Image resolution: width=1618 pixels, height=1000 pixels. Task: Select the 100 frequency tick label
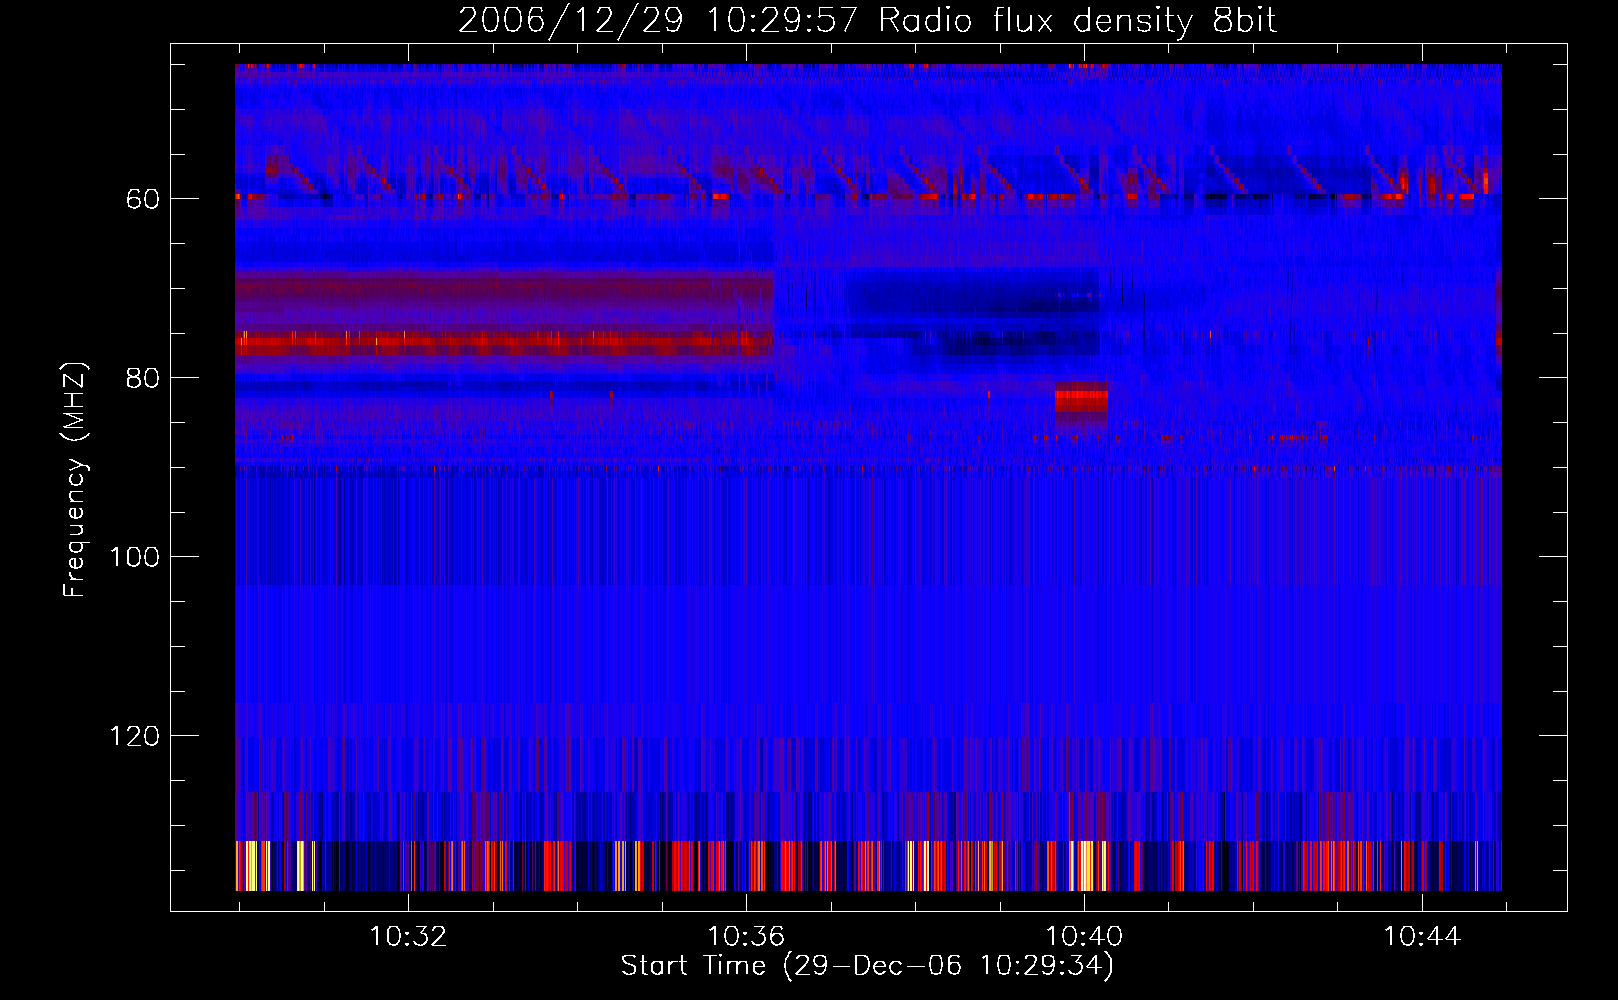pyautogui.click(x=134, y=557)
